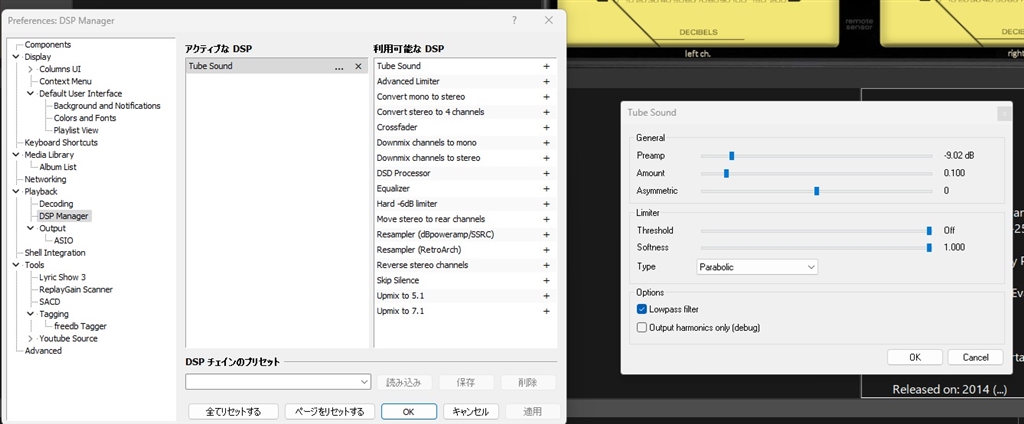This screenshot has width=1024, height=424.
Task: Add Resampler (RetroArch) DSP
Action: [546, 250]
